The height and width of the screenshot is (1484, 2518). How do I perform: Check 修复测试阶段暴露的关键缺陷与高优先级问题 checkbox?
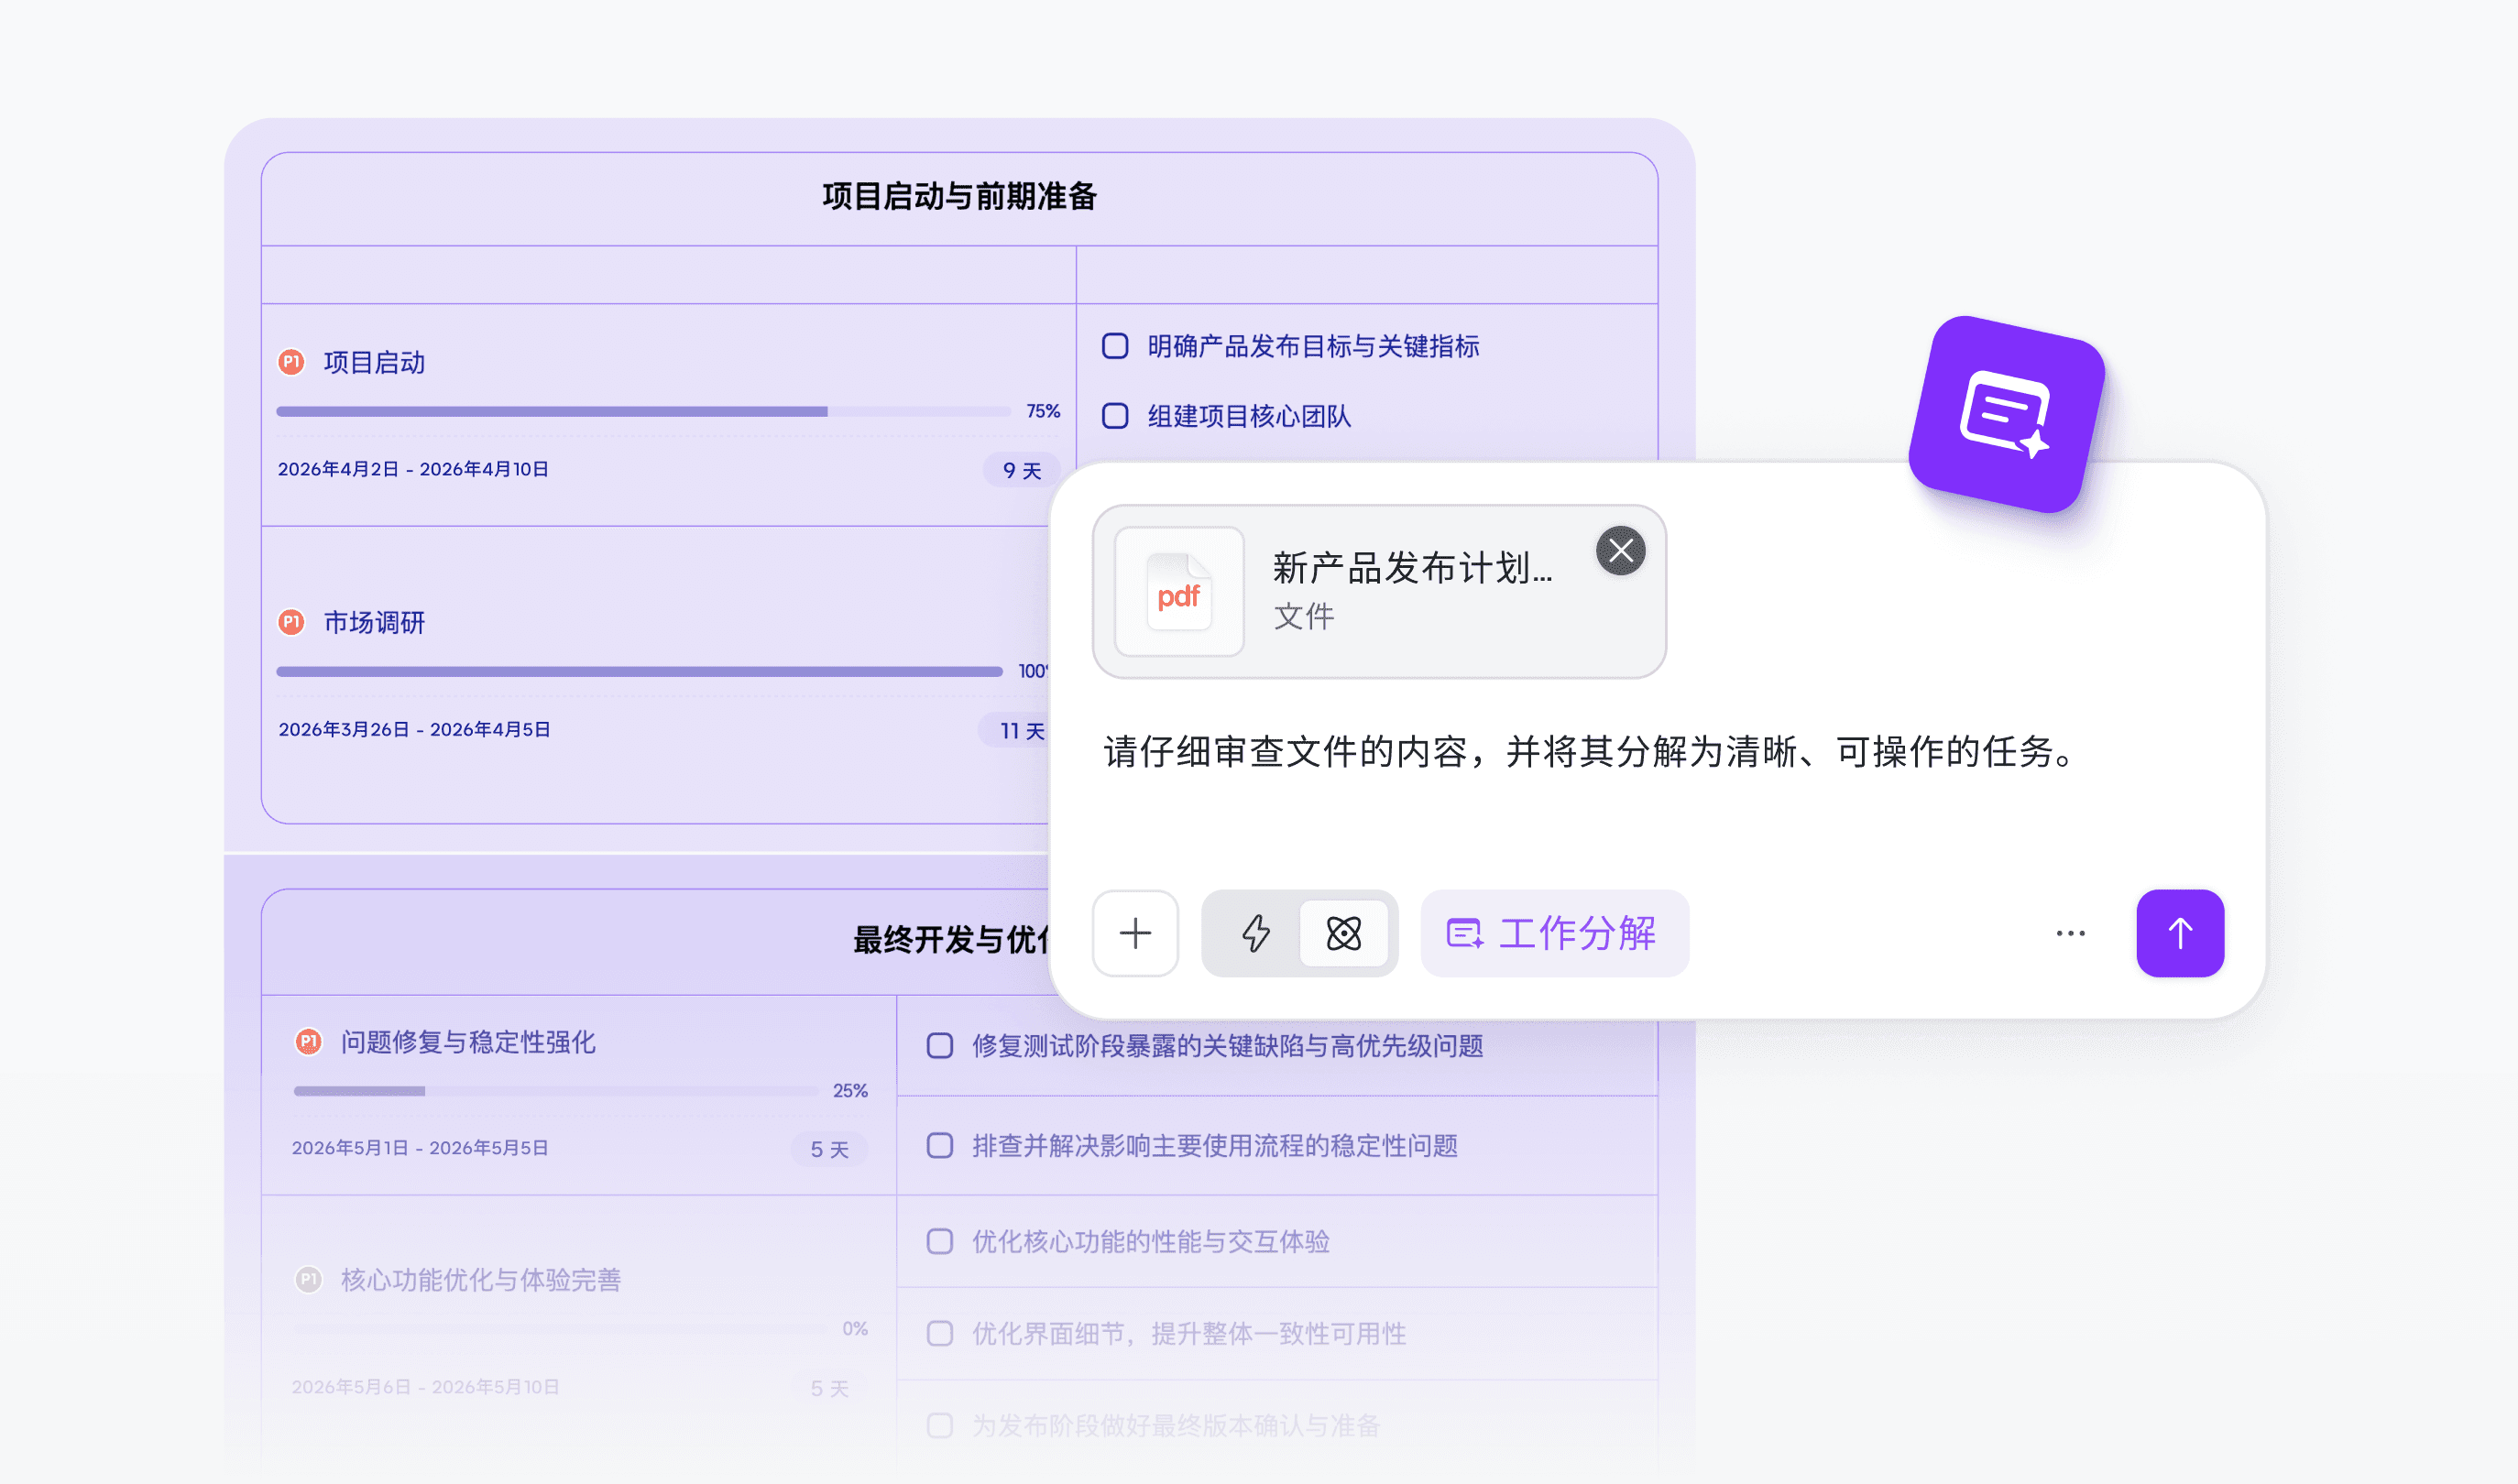pos(940,1046)
